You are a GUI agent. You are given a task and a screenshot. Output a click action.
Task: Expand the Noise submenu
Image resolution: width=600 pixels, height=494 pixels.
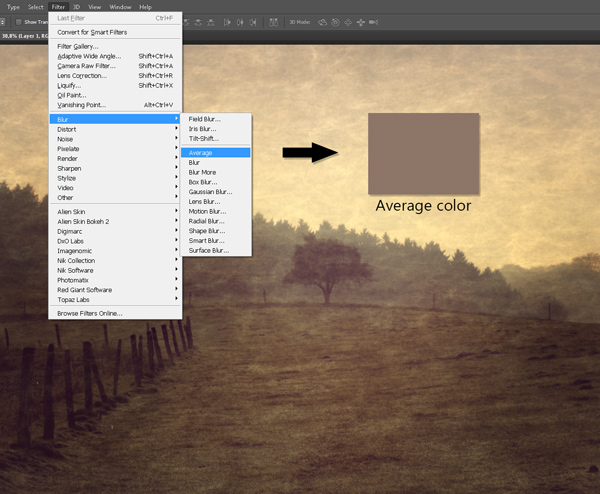[115, 139]
